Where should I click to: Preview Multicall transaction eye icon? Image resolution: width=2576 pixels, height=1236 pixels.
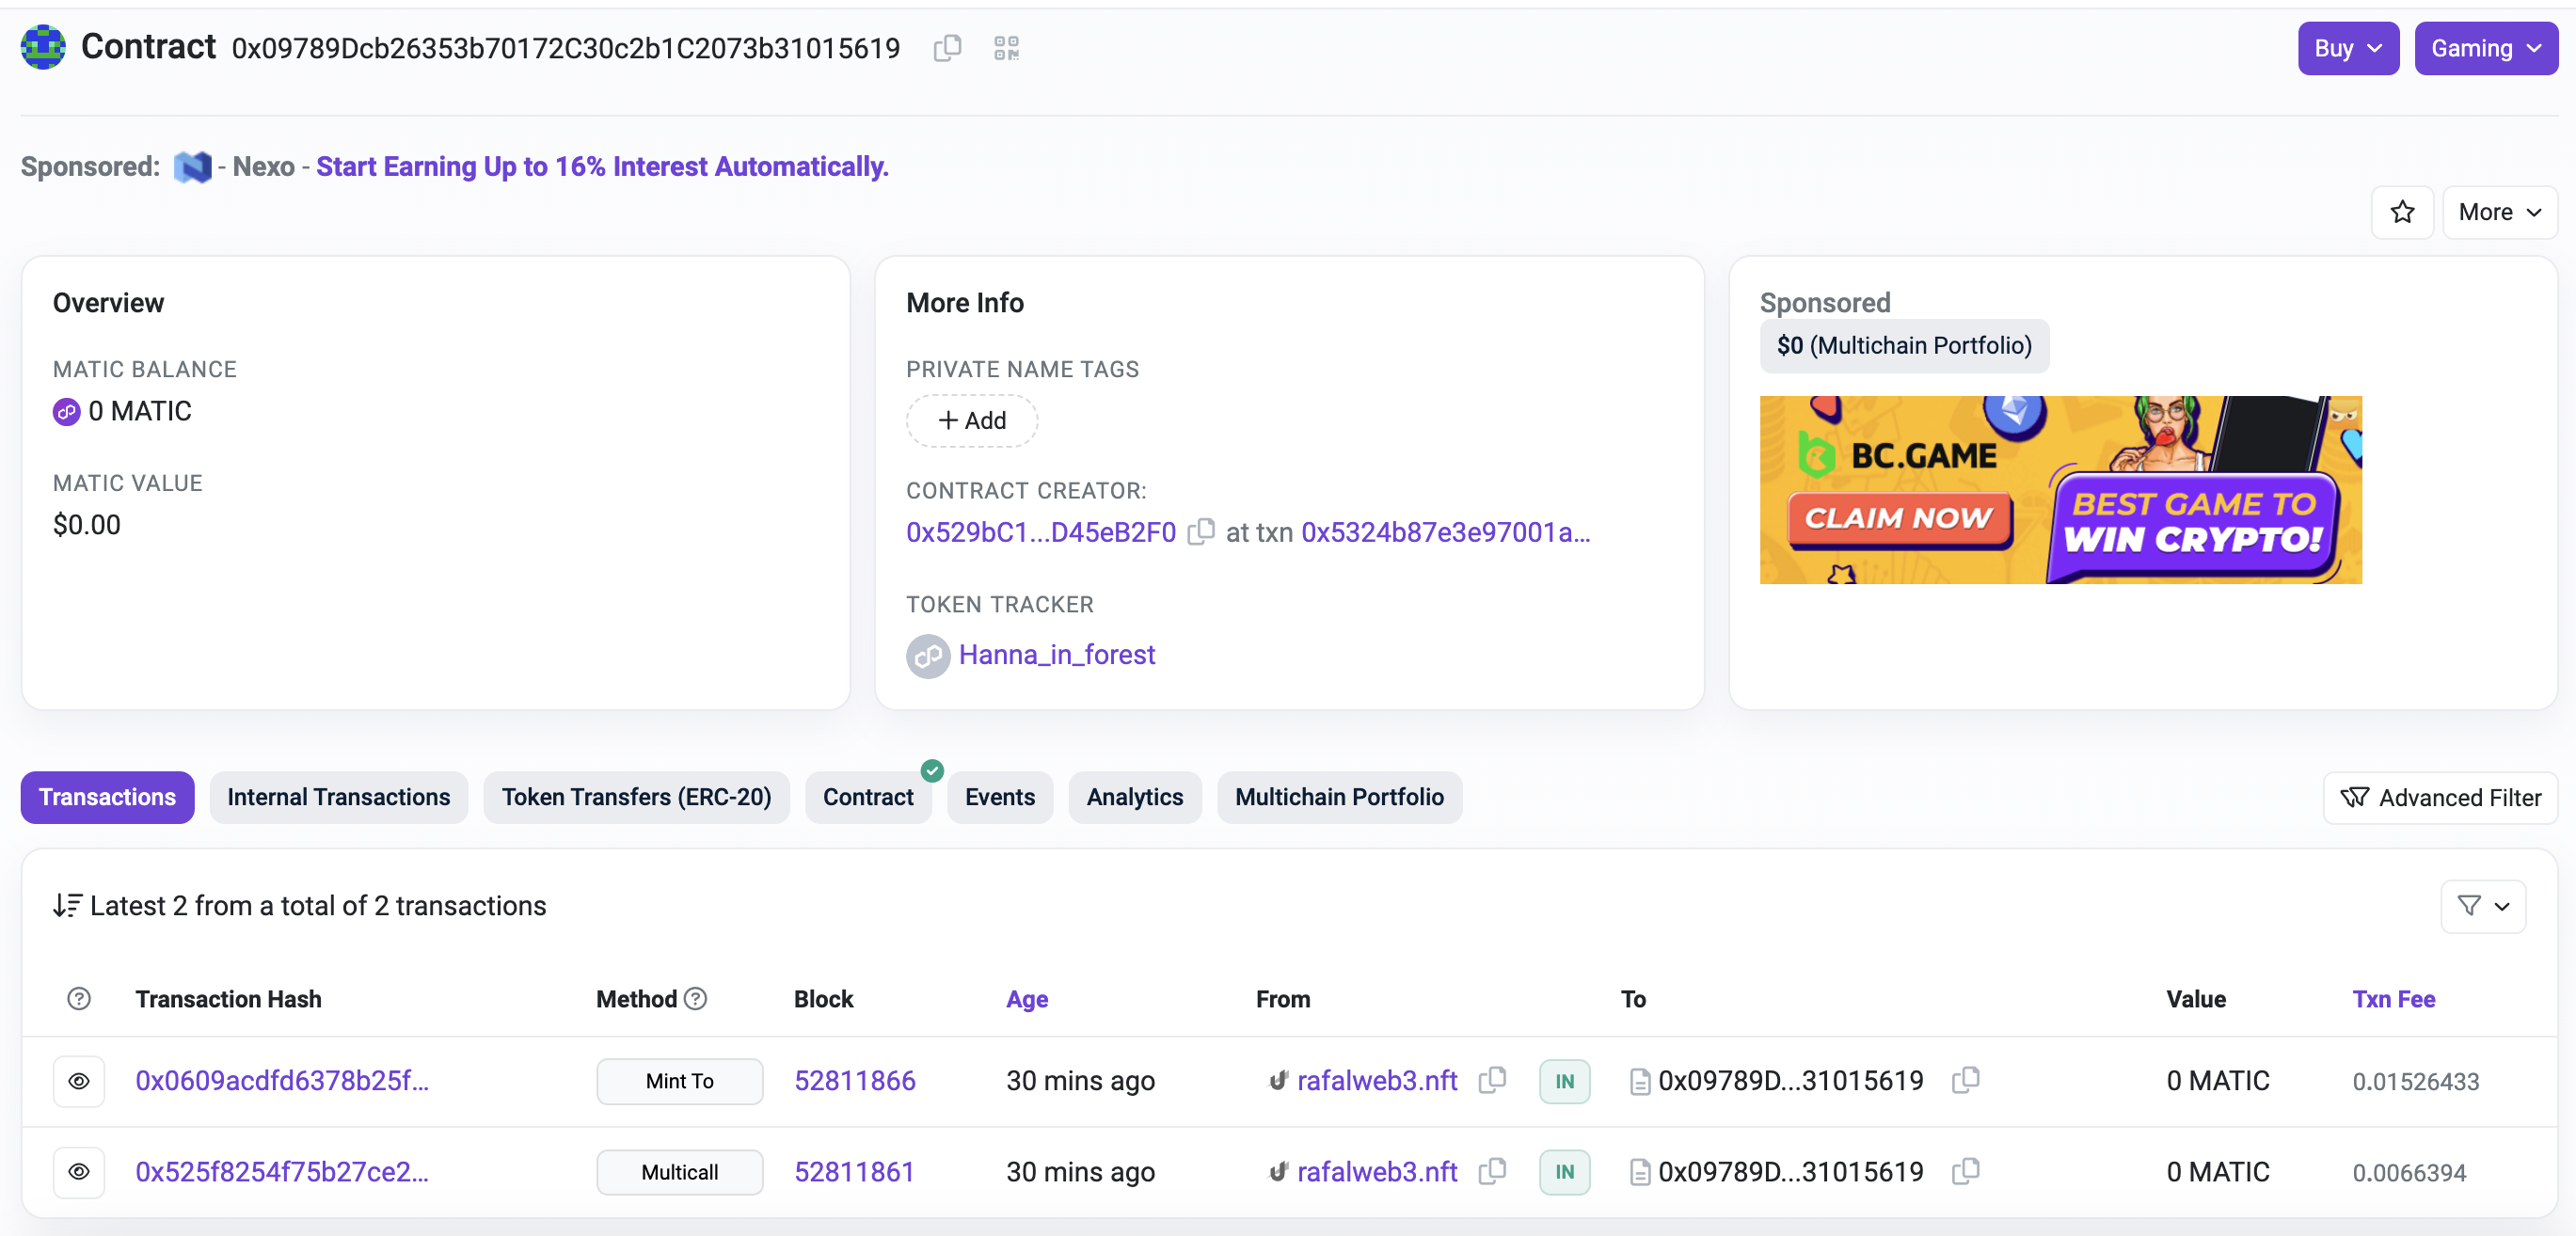(79, 1171)
